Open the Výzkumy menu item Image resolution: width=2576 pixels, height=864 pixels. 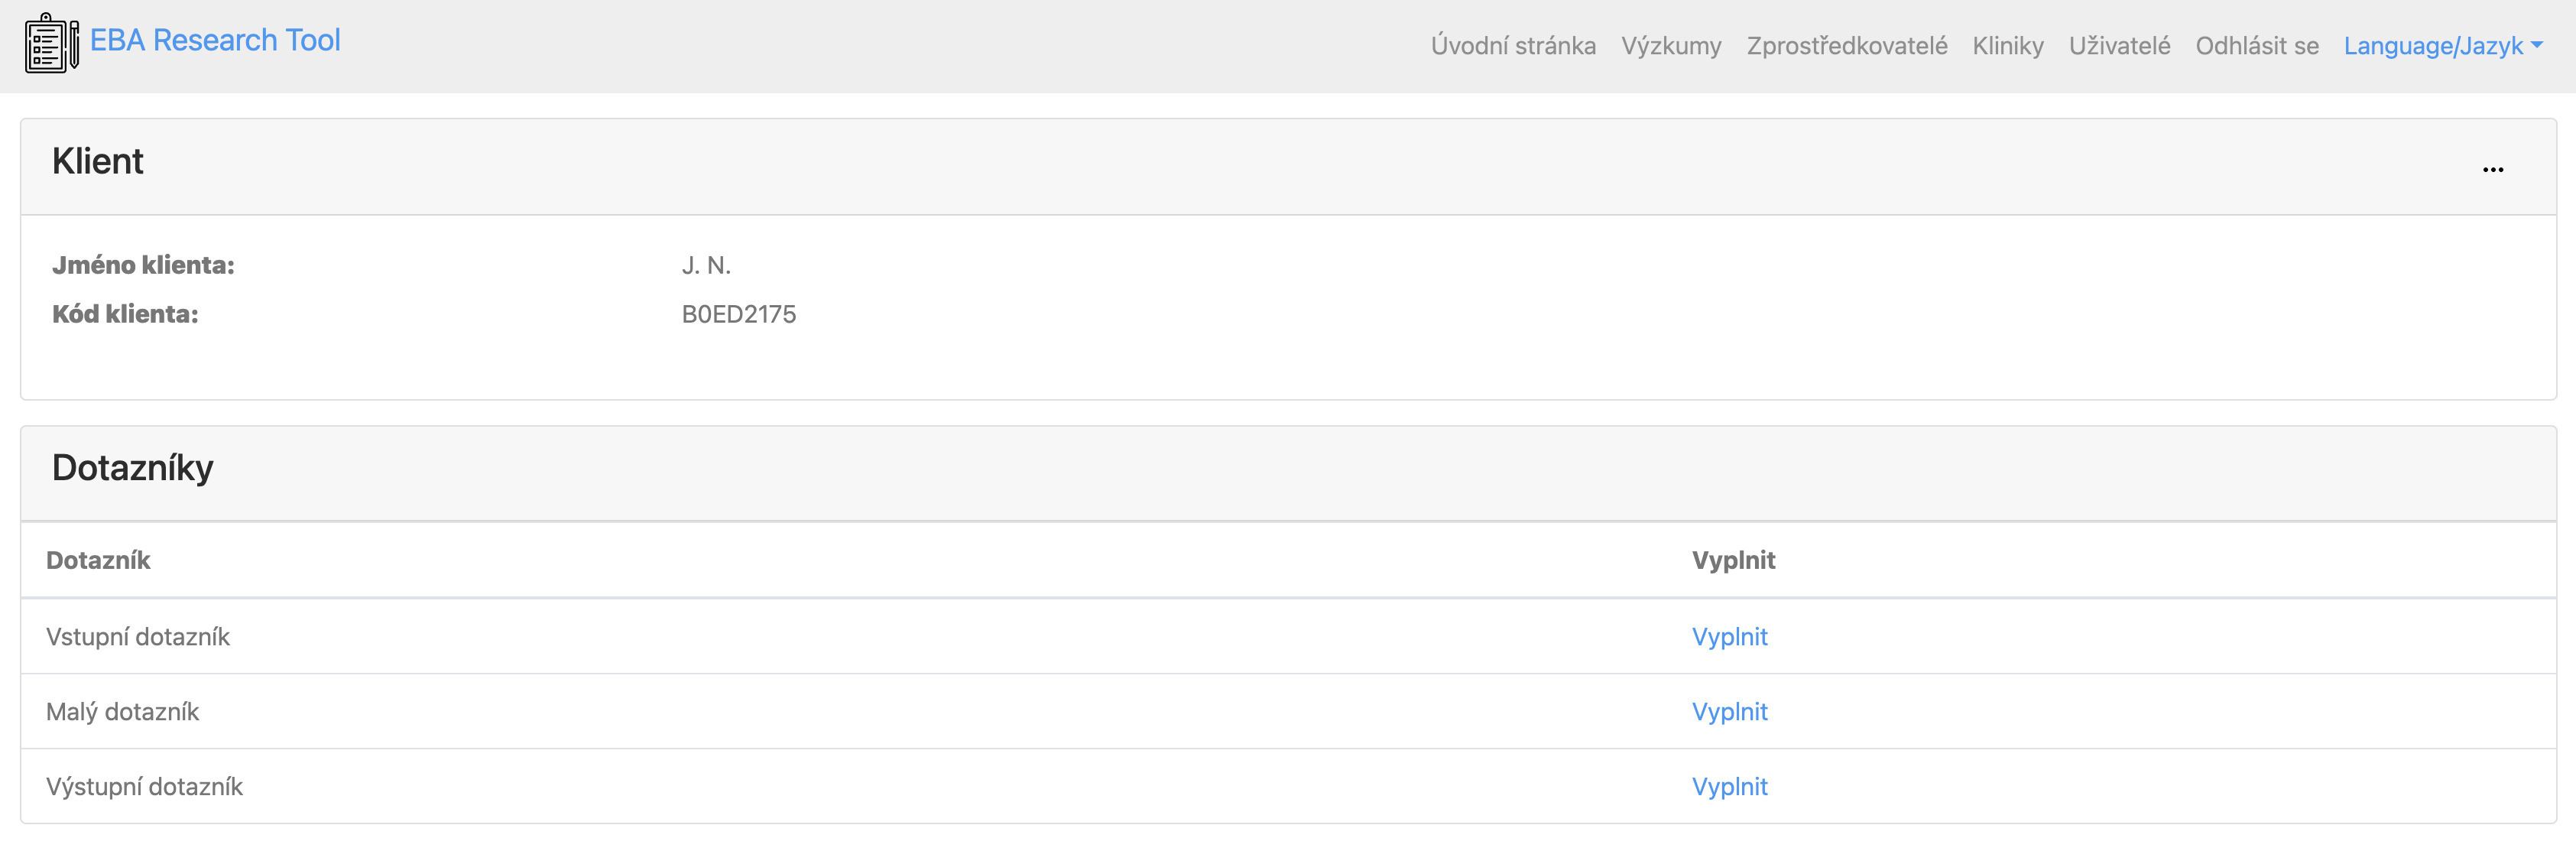(1670, 46)
